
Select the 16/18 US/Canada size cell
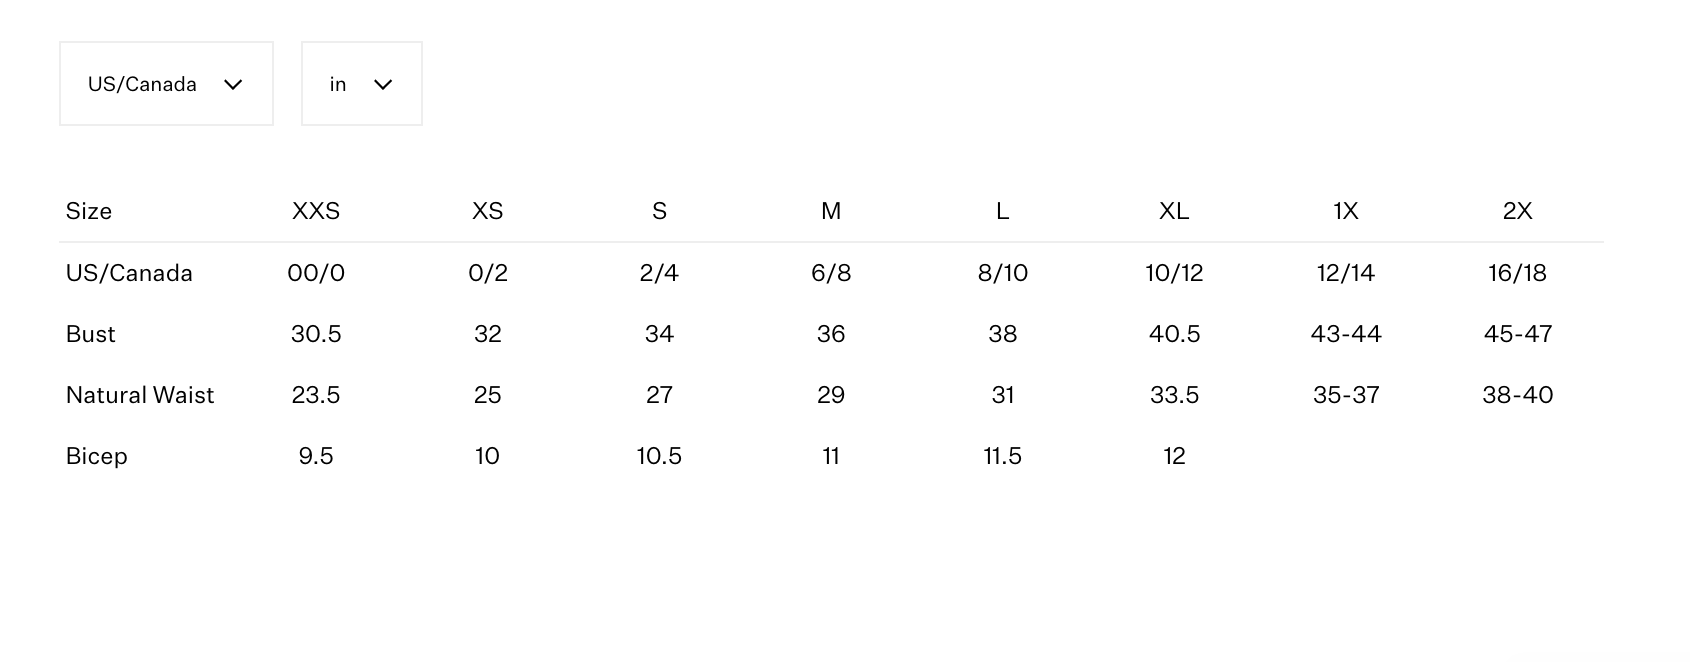(1517, 273)
